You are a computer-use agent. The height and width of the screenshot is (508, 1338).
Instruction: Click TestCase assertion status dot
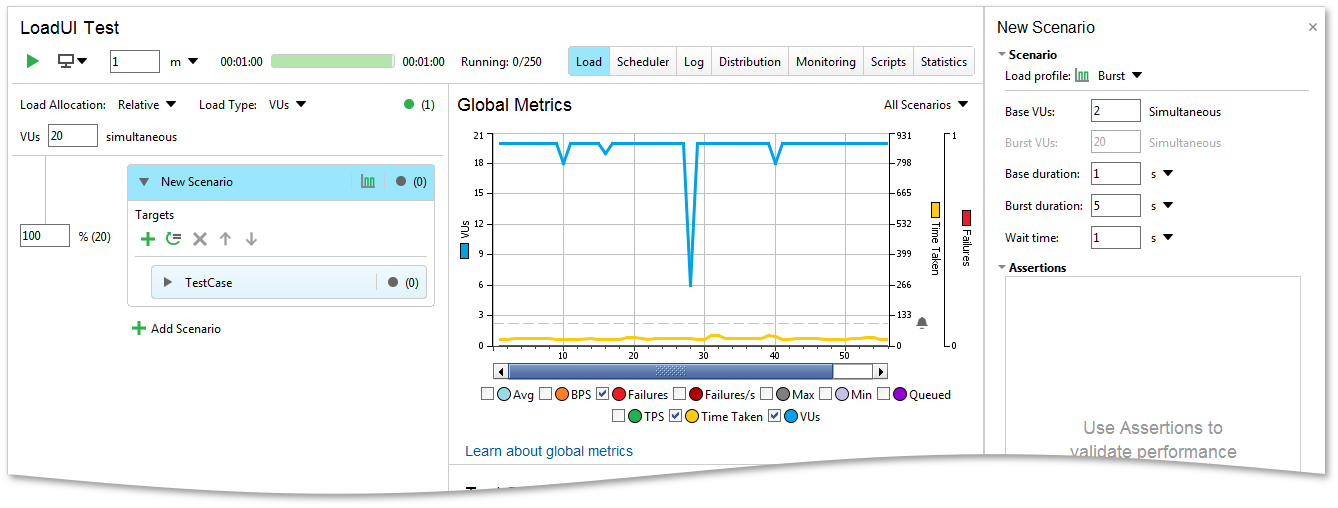pos(393,283)
